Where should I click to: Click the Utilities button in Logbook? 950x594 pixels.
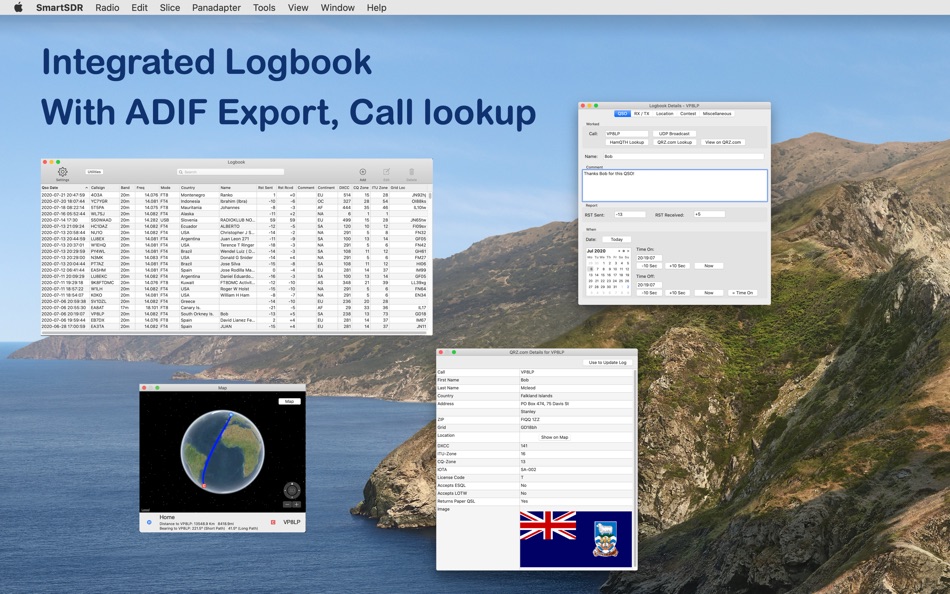[x=94, y=172]
